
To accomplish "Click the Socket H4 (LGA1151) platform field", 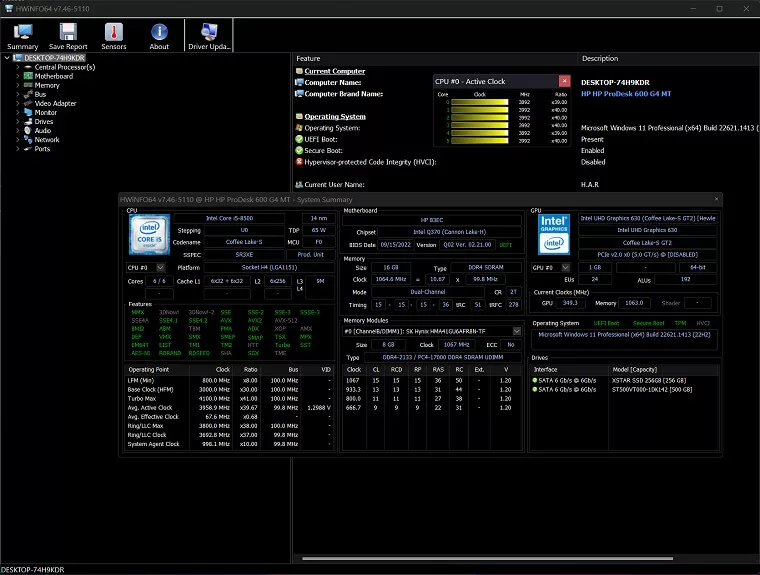I will (x=269, y=267).
